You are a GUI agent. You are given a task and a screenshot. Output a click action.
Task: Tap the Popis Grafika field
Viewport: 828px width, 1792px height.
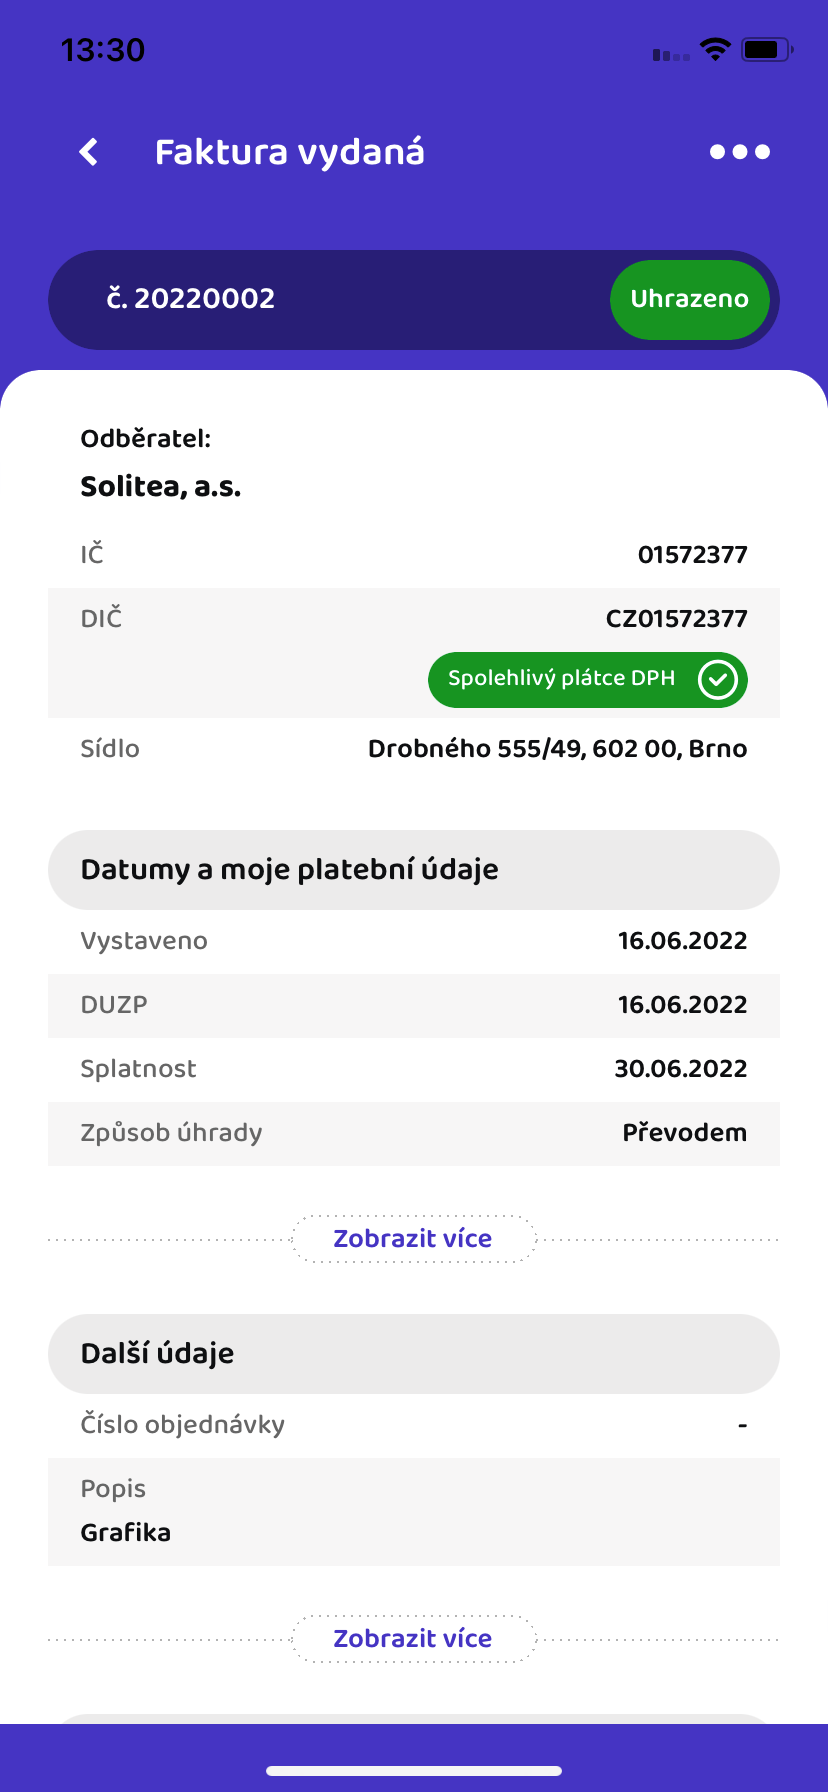[x=414, y=1512]
